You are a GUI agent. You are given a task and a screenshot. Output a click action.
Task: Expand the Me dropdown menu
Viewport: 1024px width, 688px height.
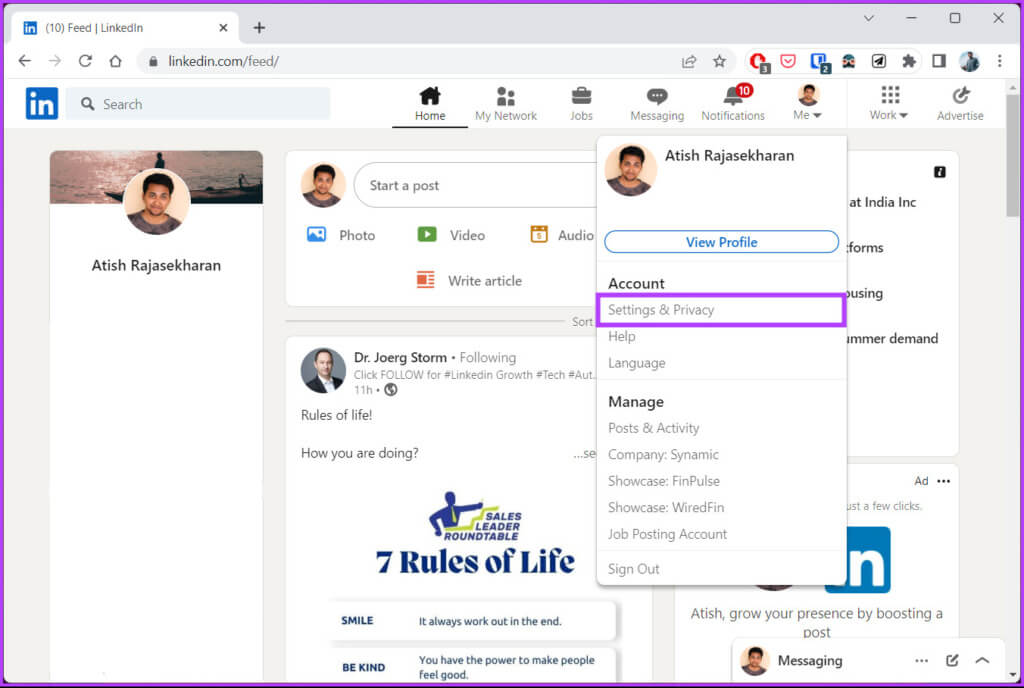808,104
